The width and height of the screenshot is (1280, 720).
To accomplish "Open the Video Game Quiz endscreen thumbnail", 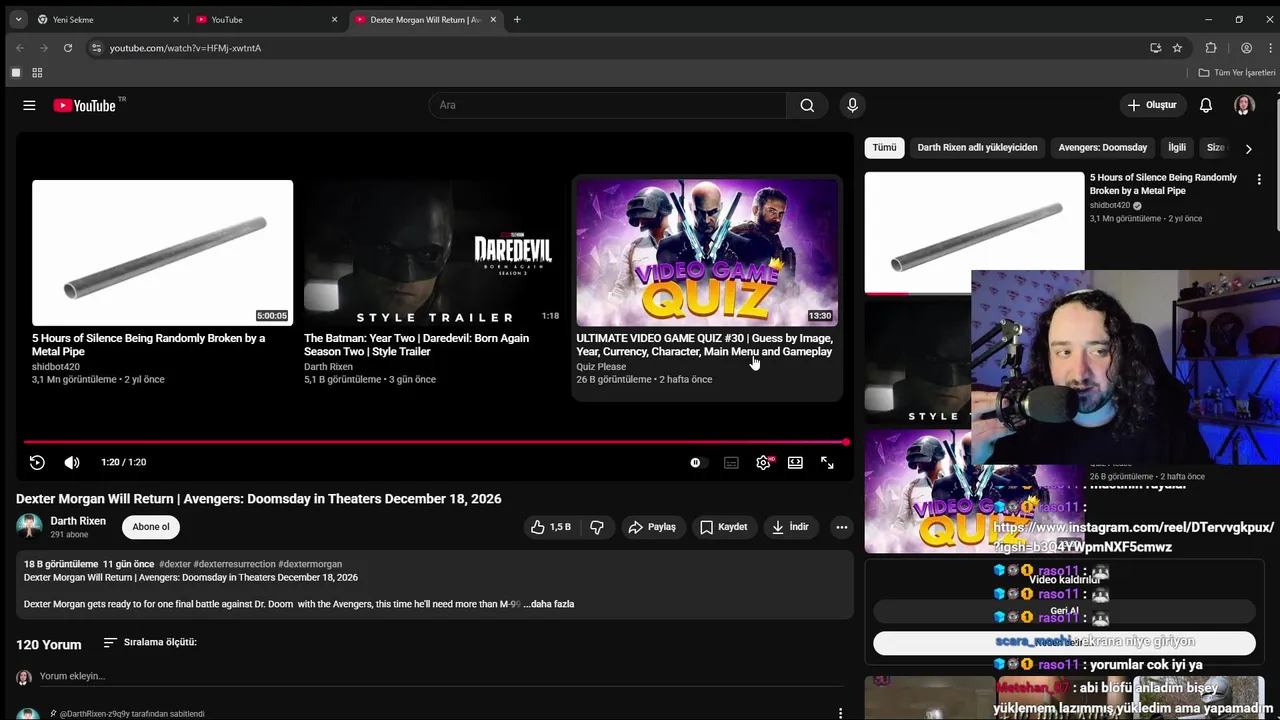I will point(707,253).
